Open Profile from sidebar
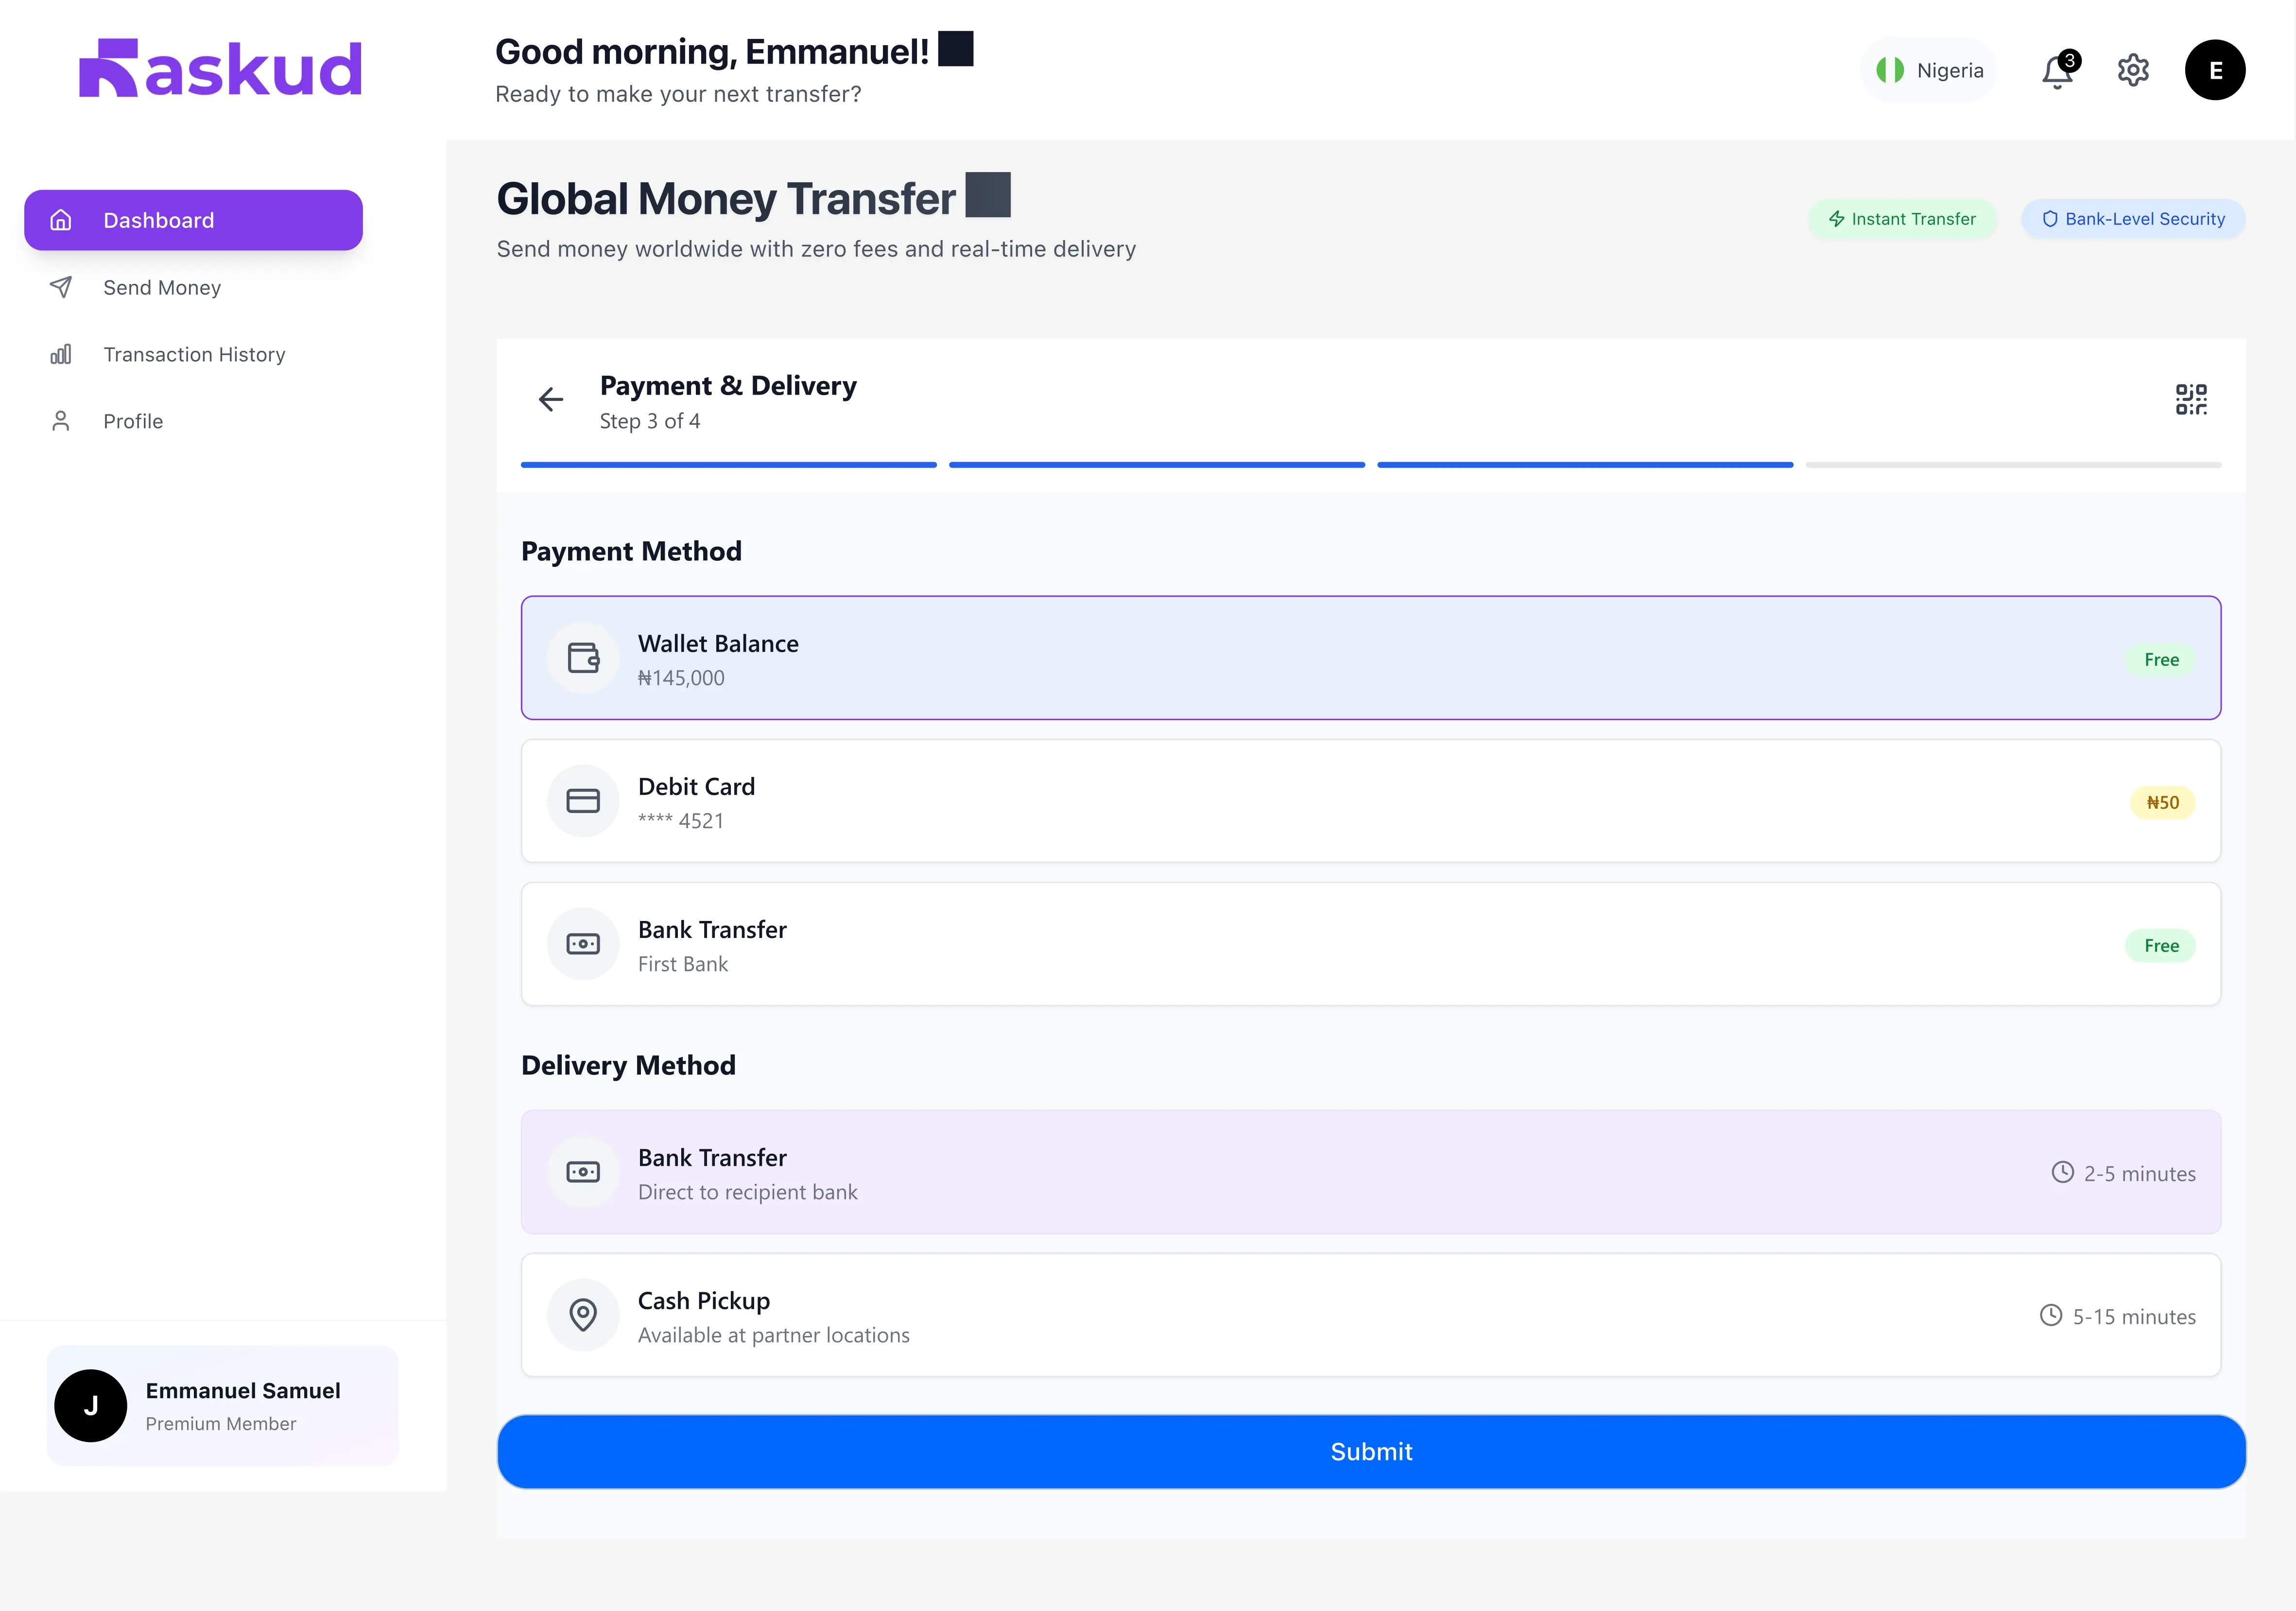The image size is (2296, 1611). click(x=193, y=421)
